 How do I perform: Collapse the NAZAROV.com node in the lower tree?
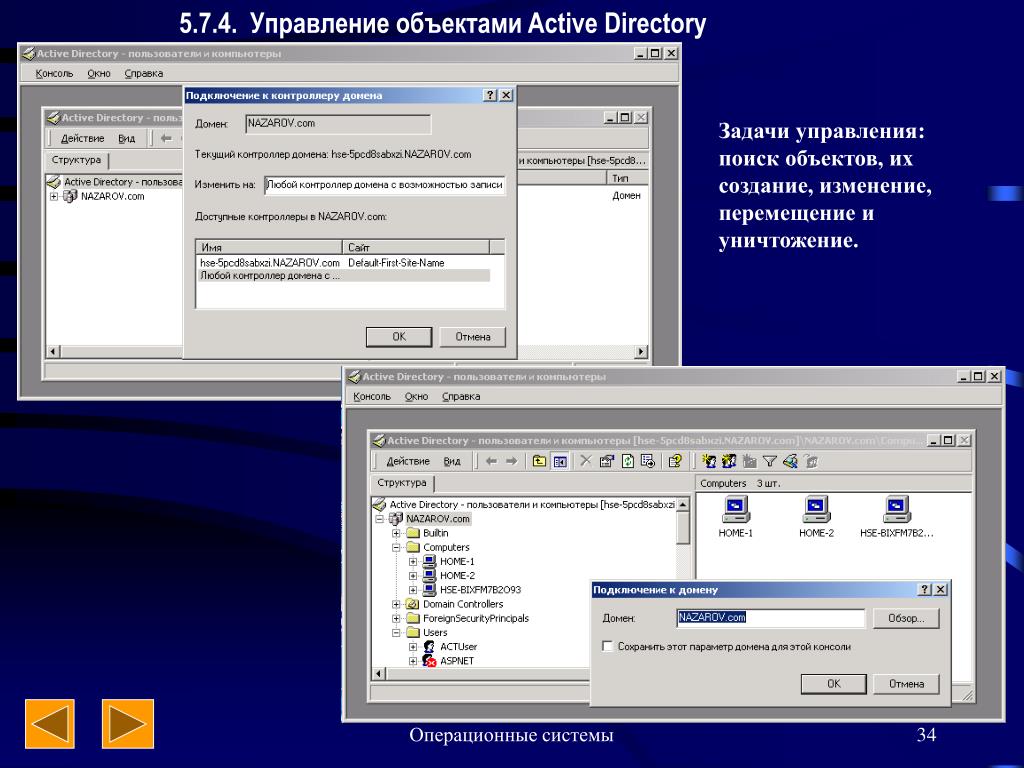(x=379, y=519)
